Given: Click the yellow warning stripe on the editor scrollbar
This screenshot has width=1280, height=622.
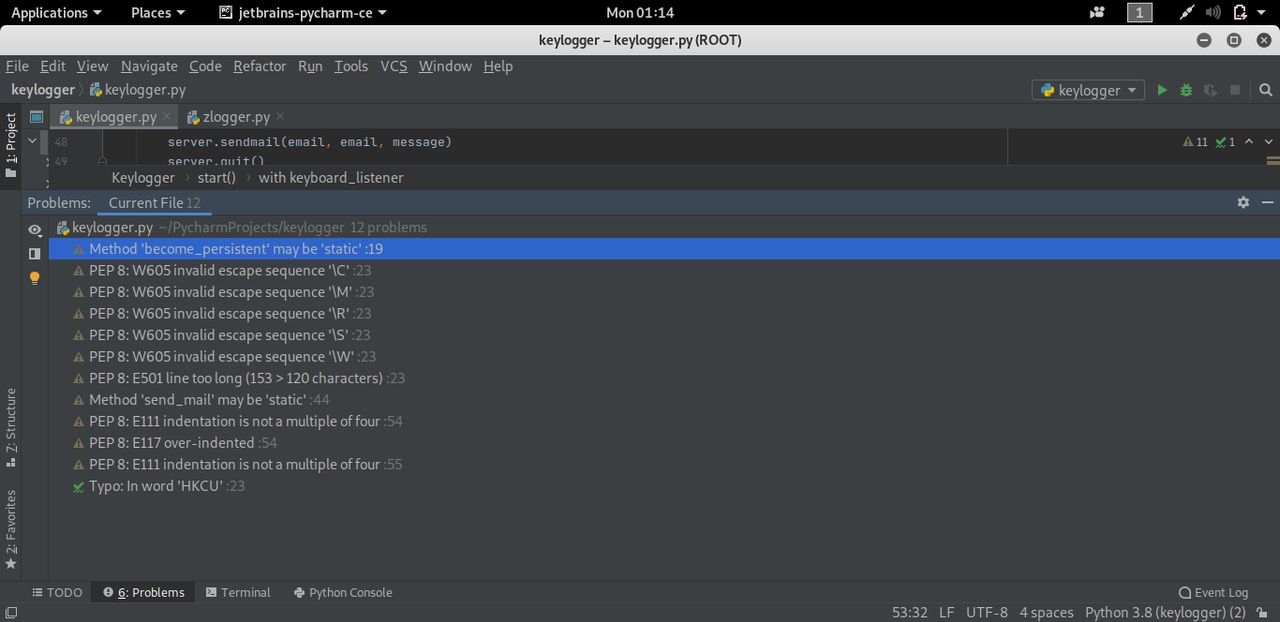Looking at the screenshot, I should tap(1273, 159).
